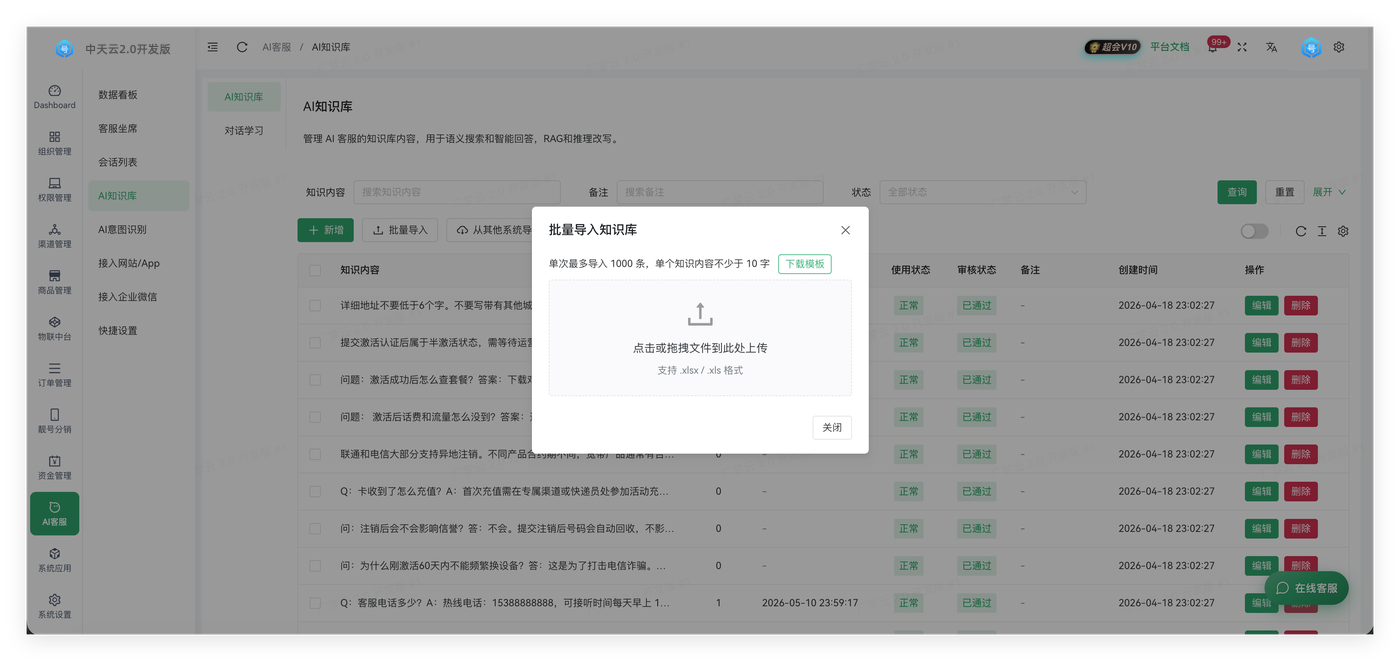Click the file upload dropzone area
Viewport: 1400px width, 661px height.
700,338
